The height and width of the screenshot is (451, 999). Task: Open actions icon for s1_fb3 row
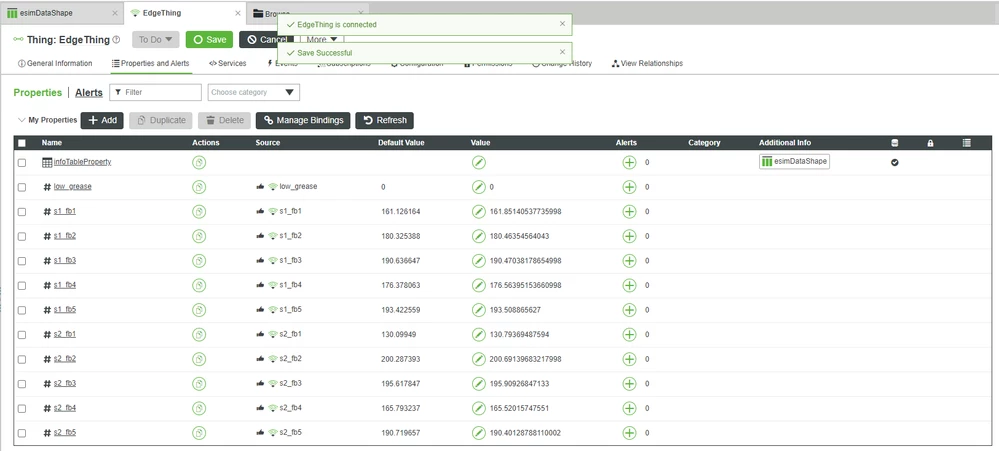(199, 261)
